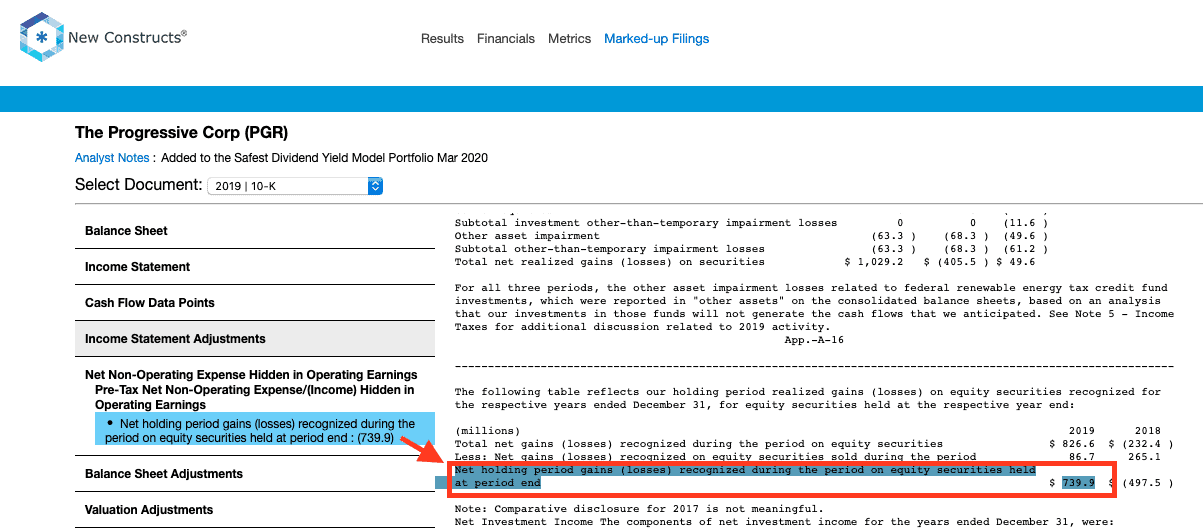The image size is (1203, 531).
Task: Click the 'App.-A-16' page marker
Action: pos(814,340)
